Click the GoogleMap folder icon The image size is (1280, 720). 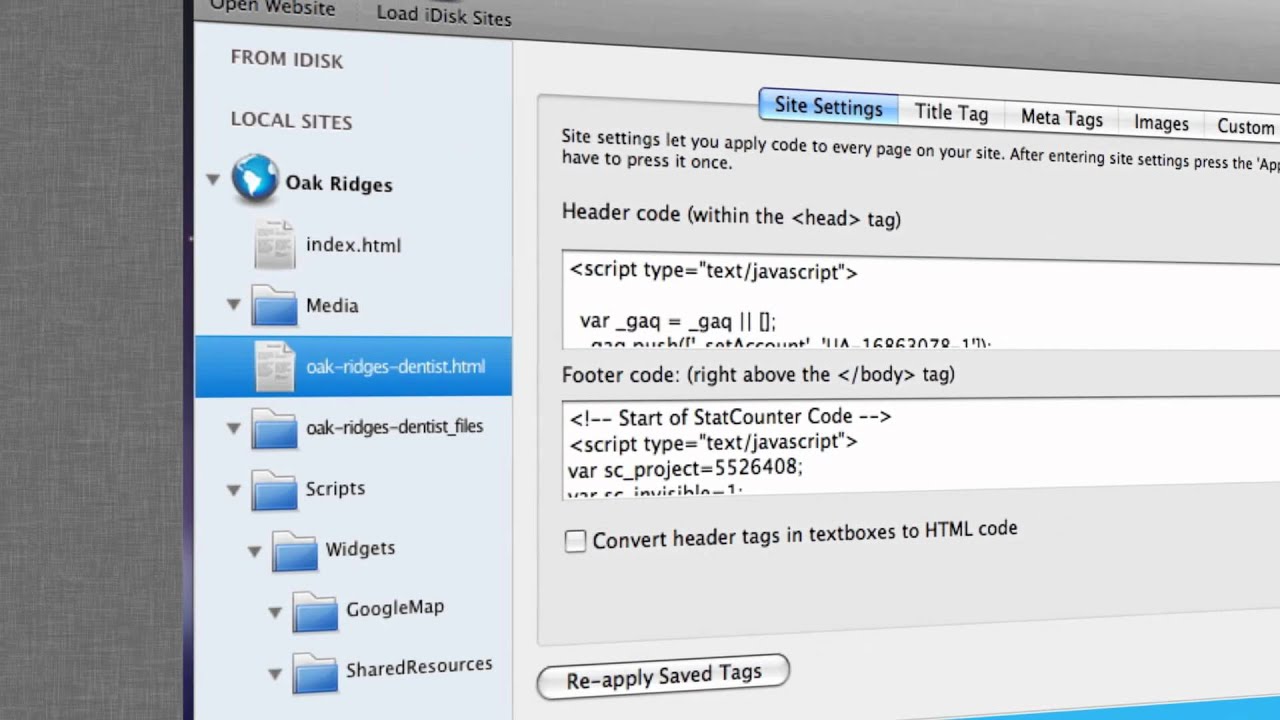(315, 611)
